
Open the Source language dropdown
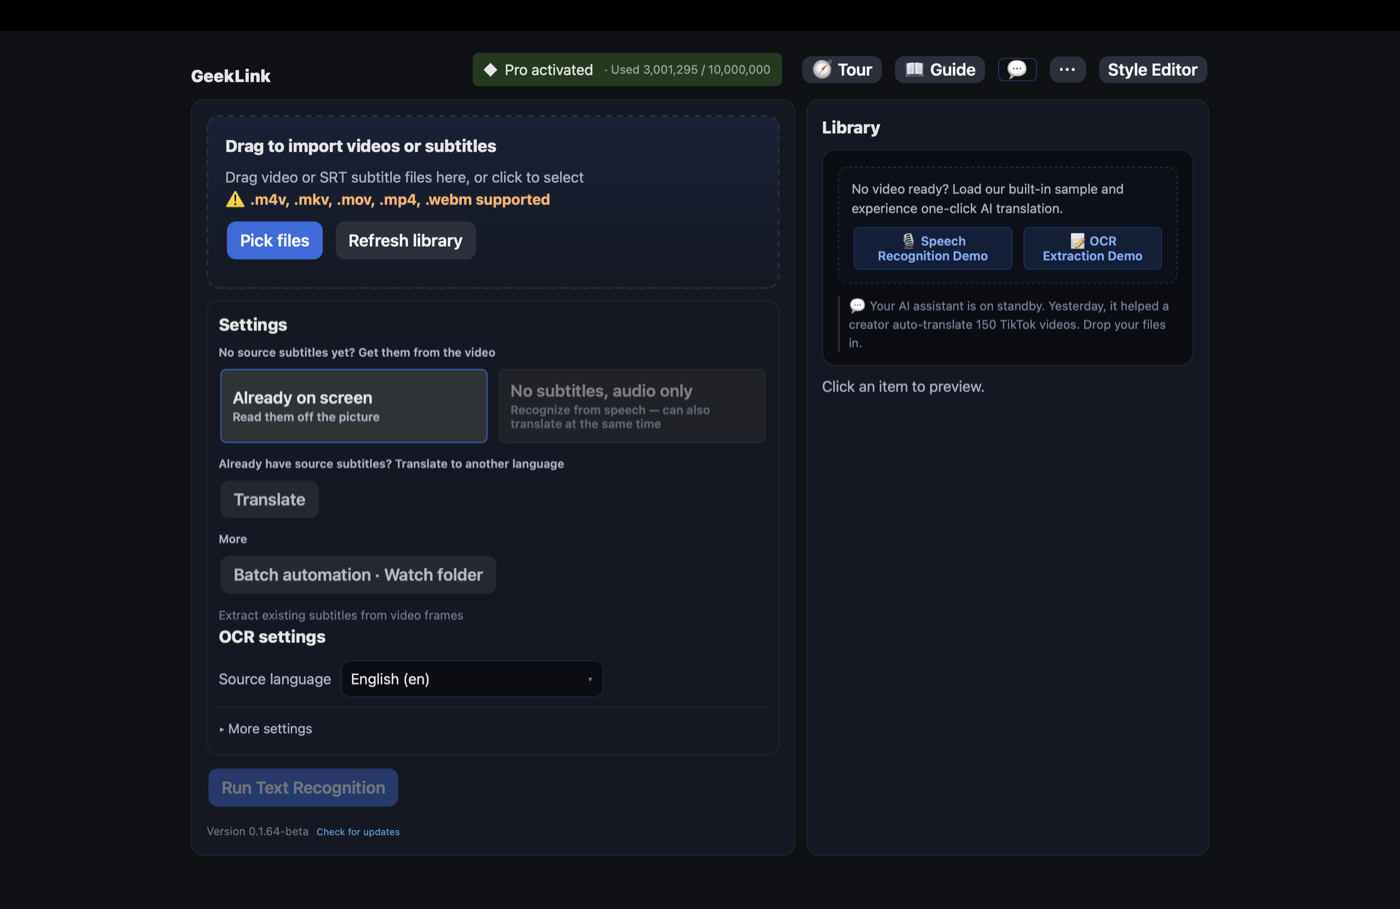[x=472, y=679]
